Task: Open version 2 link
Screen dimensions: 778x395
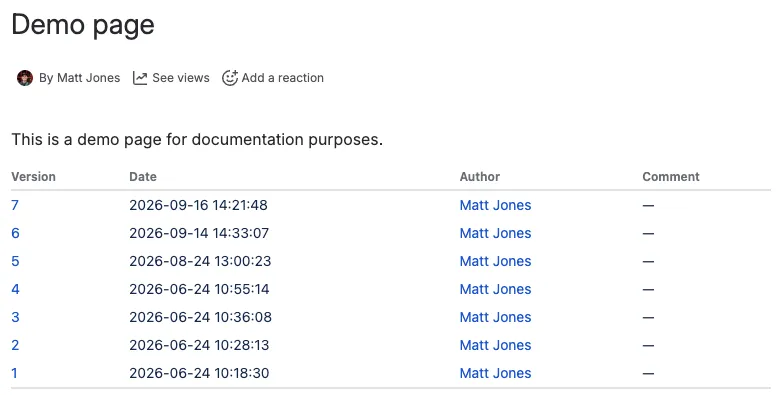Action: (x=15, y=345)
